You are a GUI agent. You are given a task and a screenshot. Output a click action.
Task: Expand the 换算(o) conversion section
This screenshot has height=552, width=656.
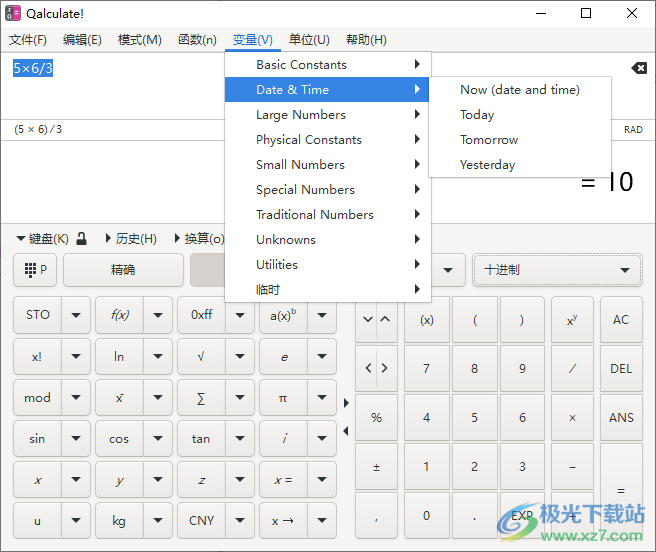[x=200, y=239]
